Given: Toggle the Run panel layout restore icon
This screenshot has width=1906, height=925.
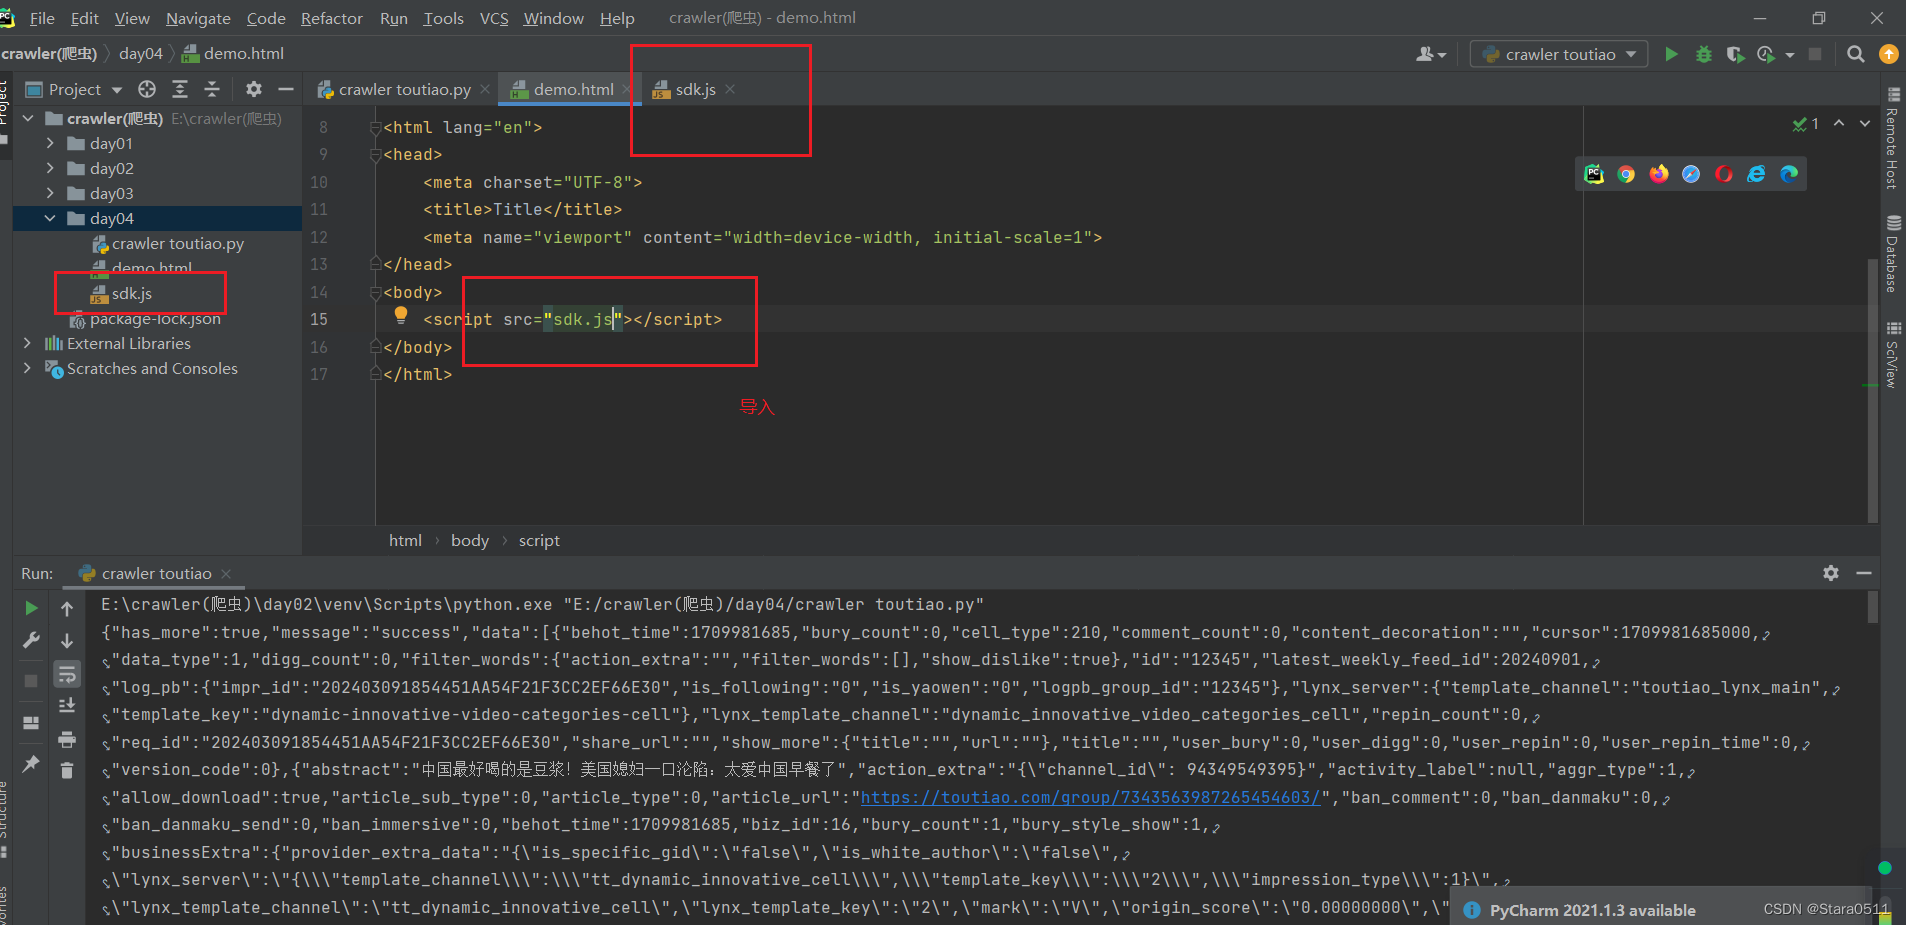Looking at the screenshot, I should coord(31,722).
